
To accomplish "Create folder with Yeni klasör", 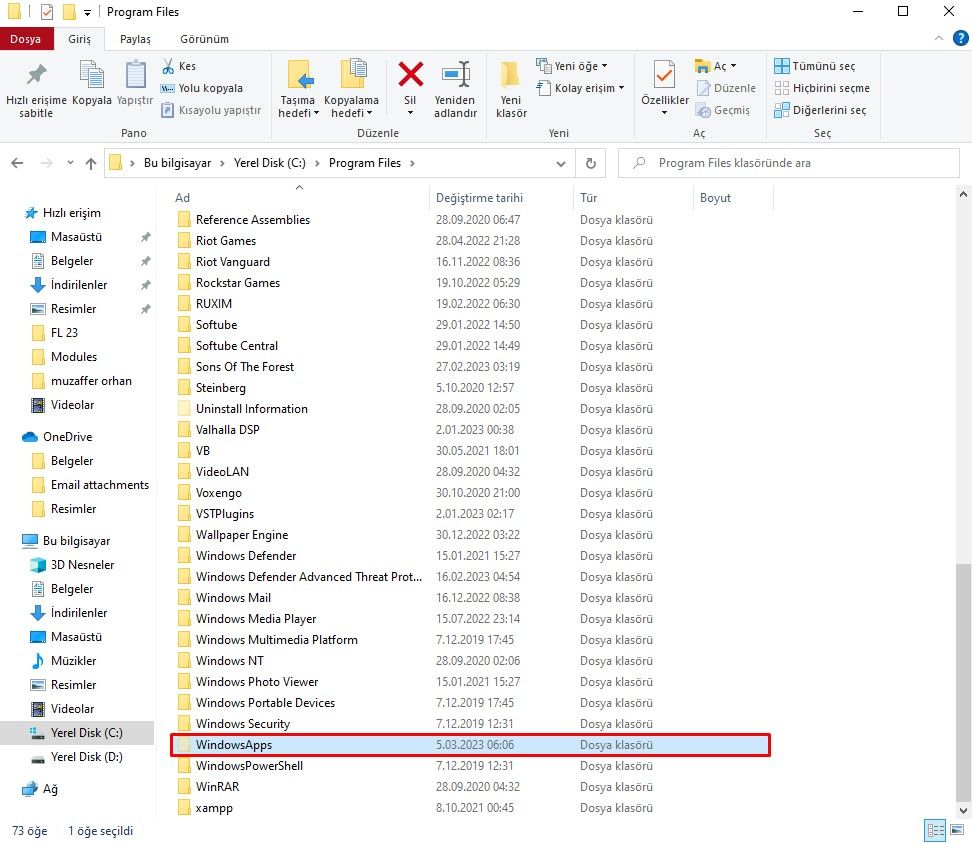I will pyautogui.click(x=511, y=88).
